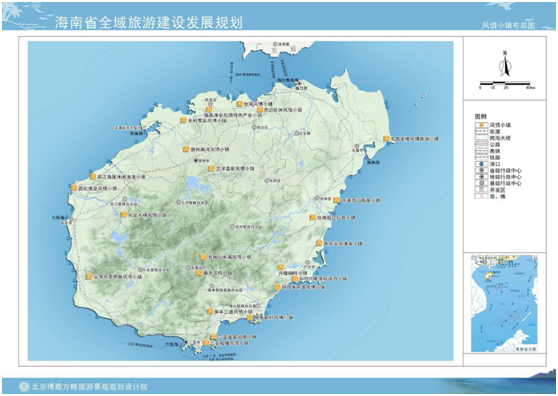Click the 五指山水满风情小镇 marker
Viewport: 558px width, 396px height.
point(203,257)
